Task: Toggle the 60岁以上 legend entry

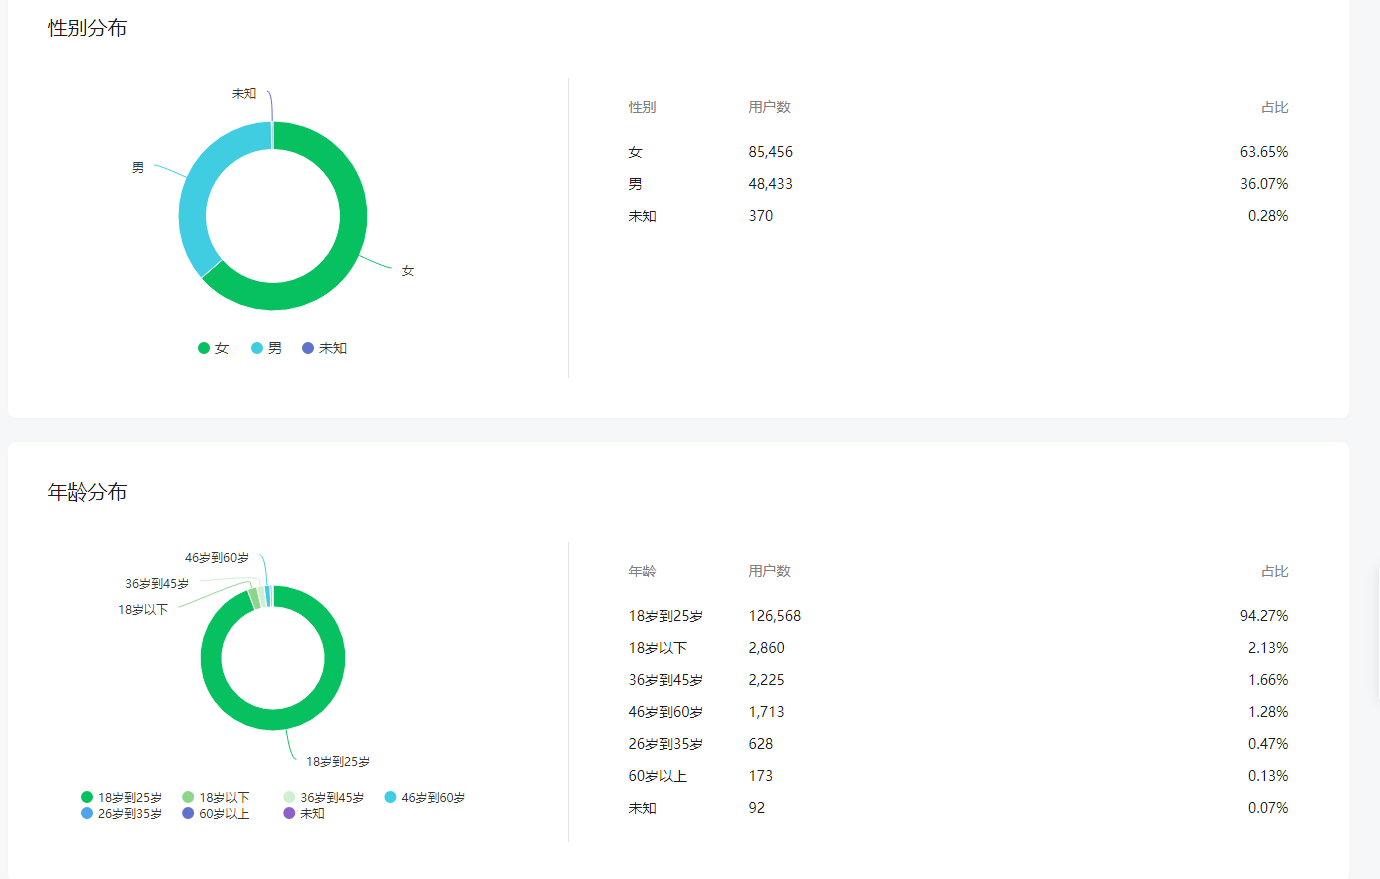Action: [215, 813]
